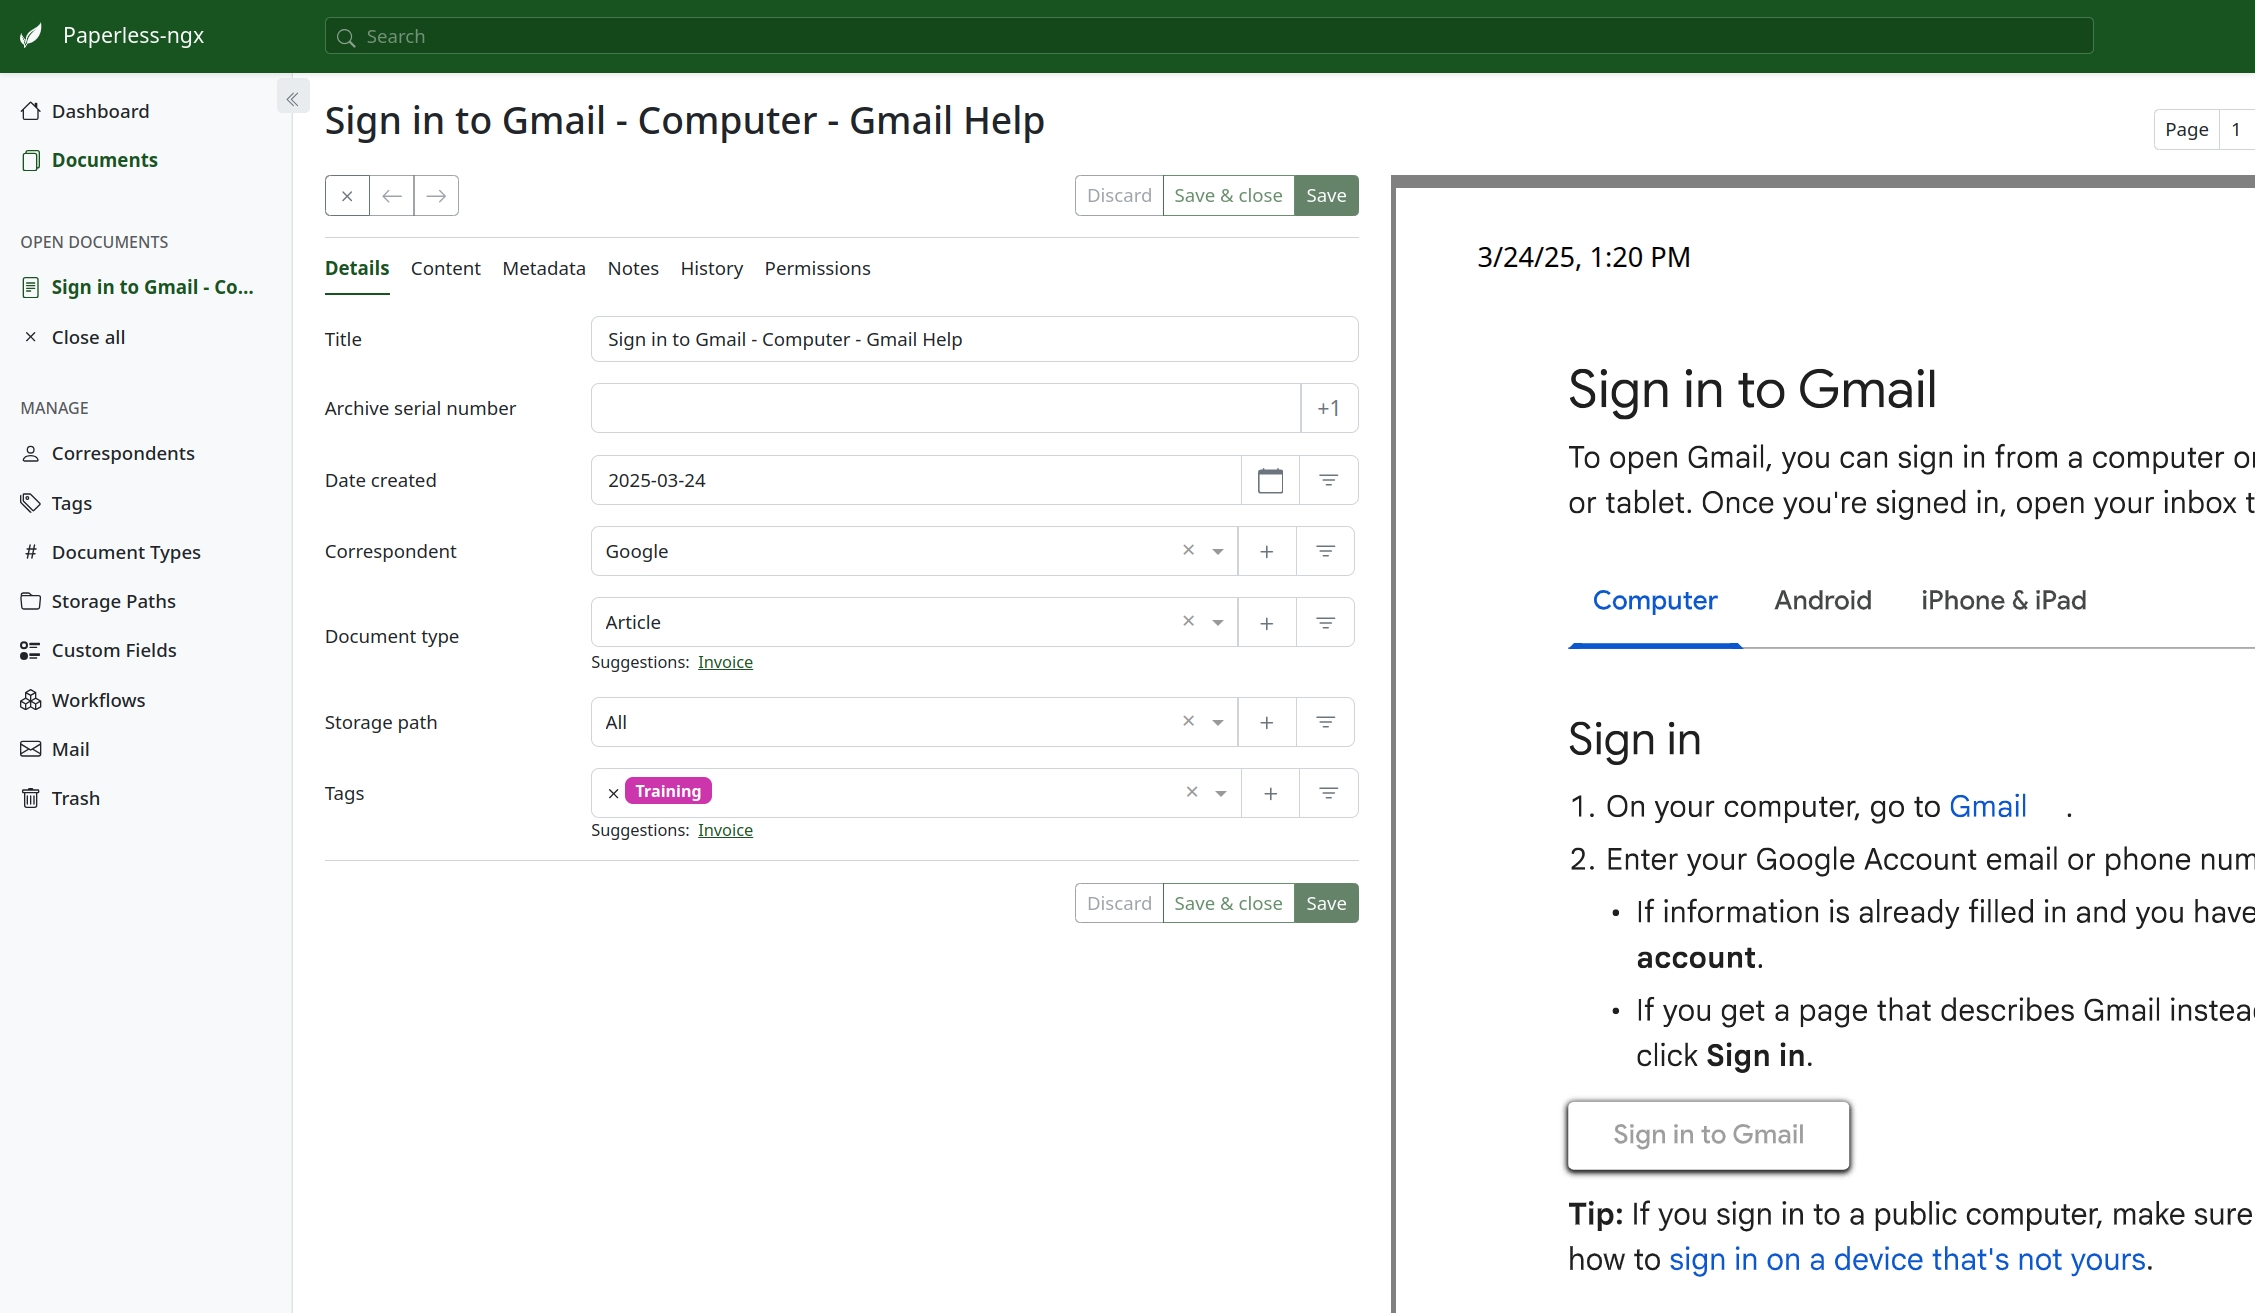
Task: Open Document Types management
Action: click(x=126, y=552)
